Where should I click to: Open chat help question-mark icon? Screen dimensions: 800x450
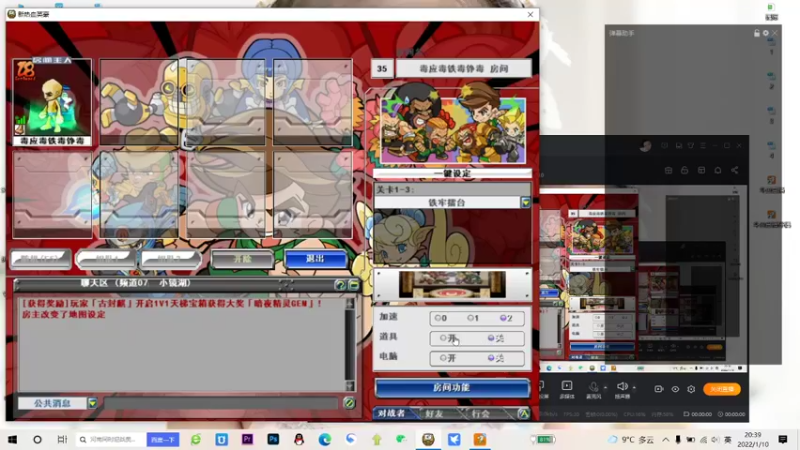tap(340, 284)
